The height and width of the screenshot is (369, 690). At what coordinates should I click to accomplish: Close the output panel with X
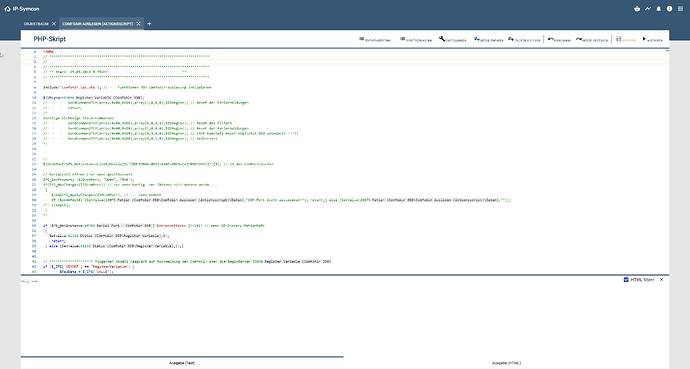[x=661, y=280]
